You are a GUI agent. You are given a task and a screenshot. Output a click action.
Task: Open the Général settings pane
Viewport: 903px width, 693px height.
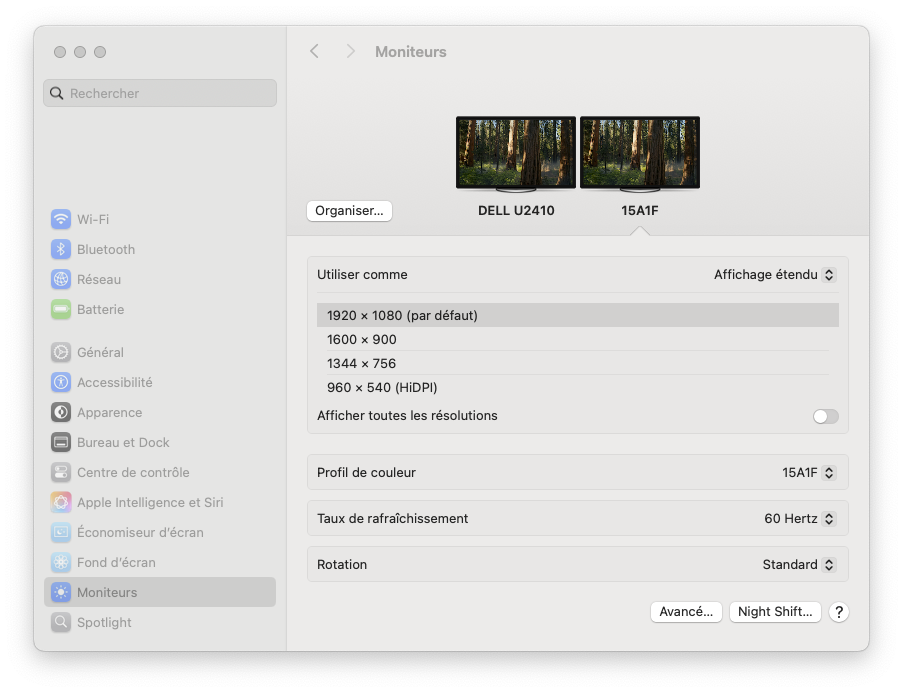coord(160,352)
